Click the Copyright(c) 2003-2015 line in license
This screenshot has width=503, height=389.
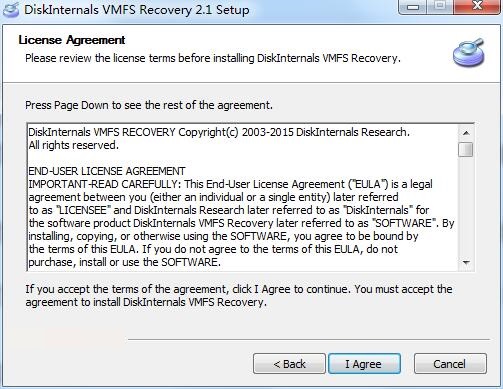coord(219,132)
